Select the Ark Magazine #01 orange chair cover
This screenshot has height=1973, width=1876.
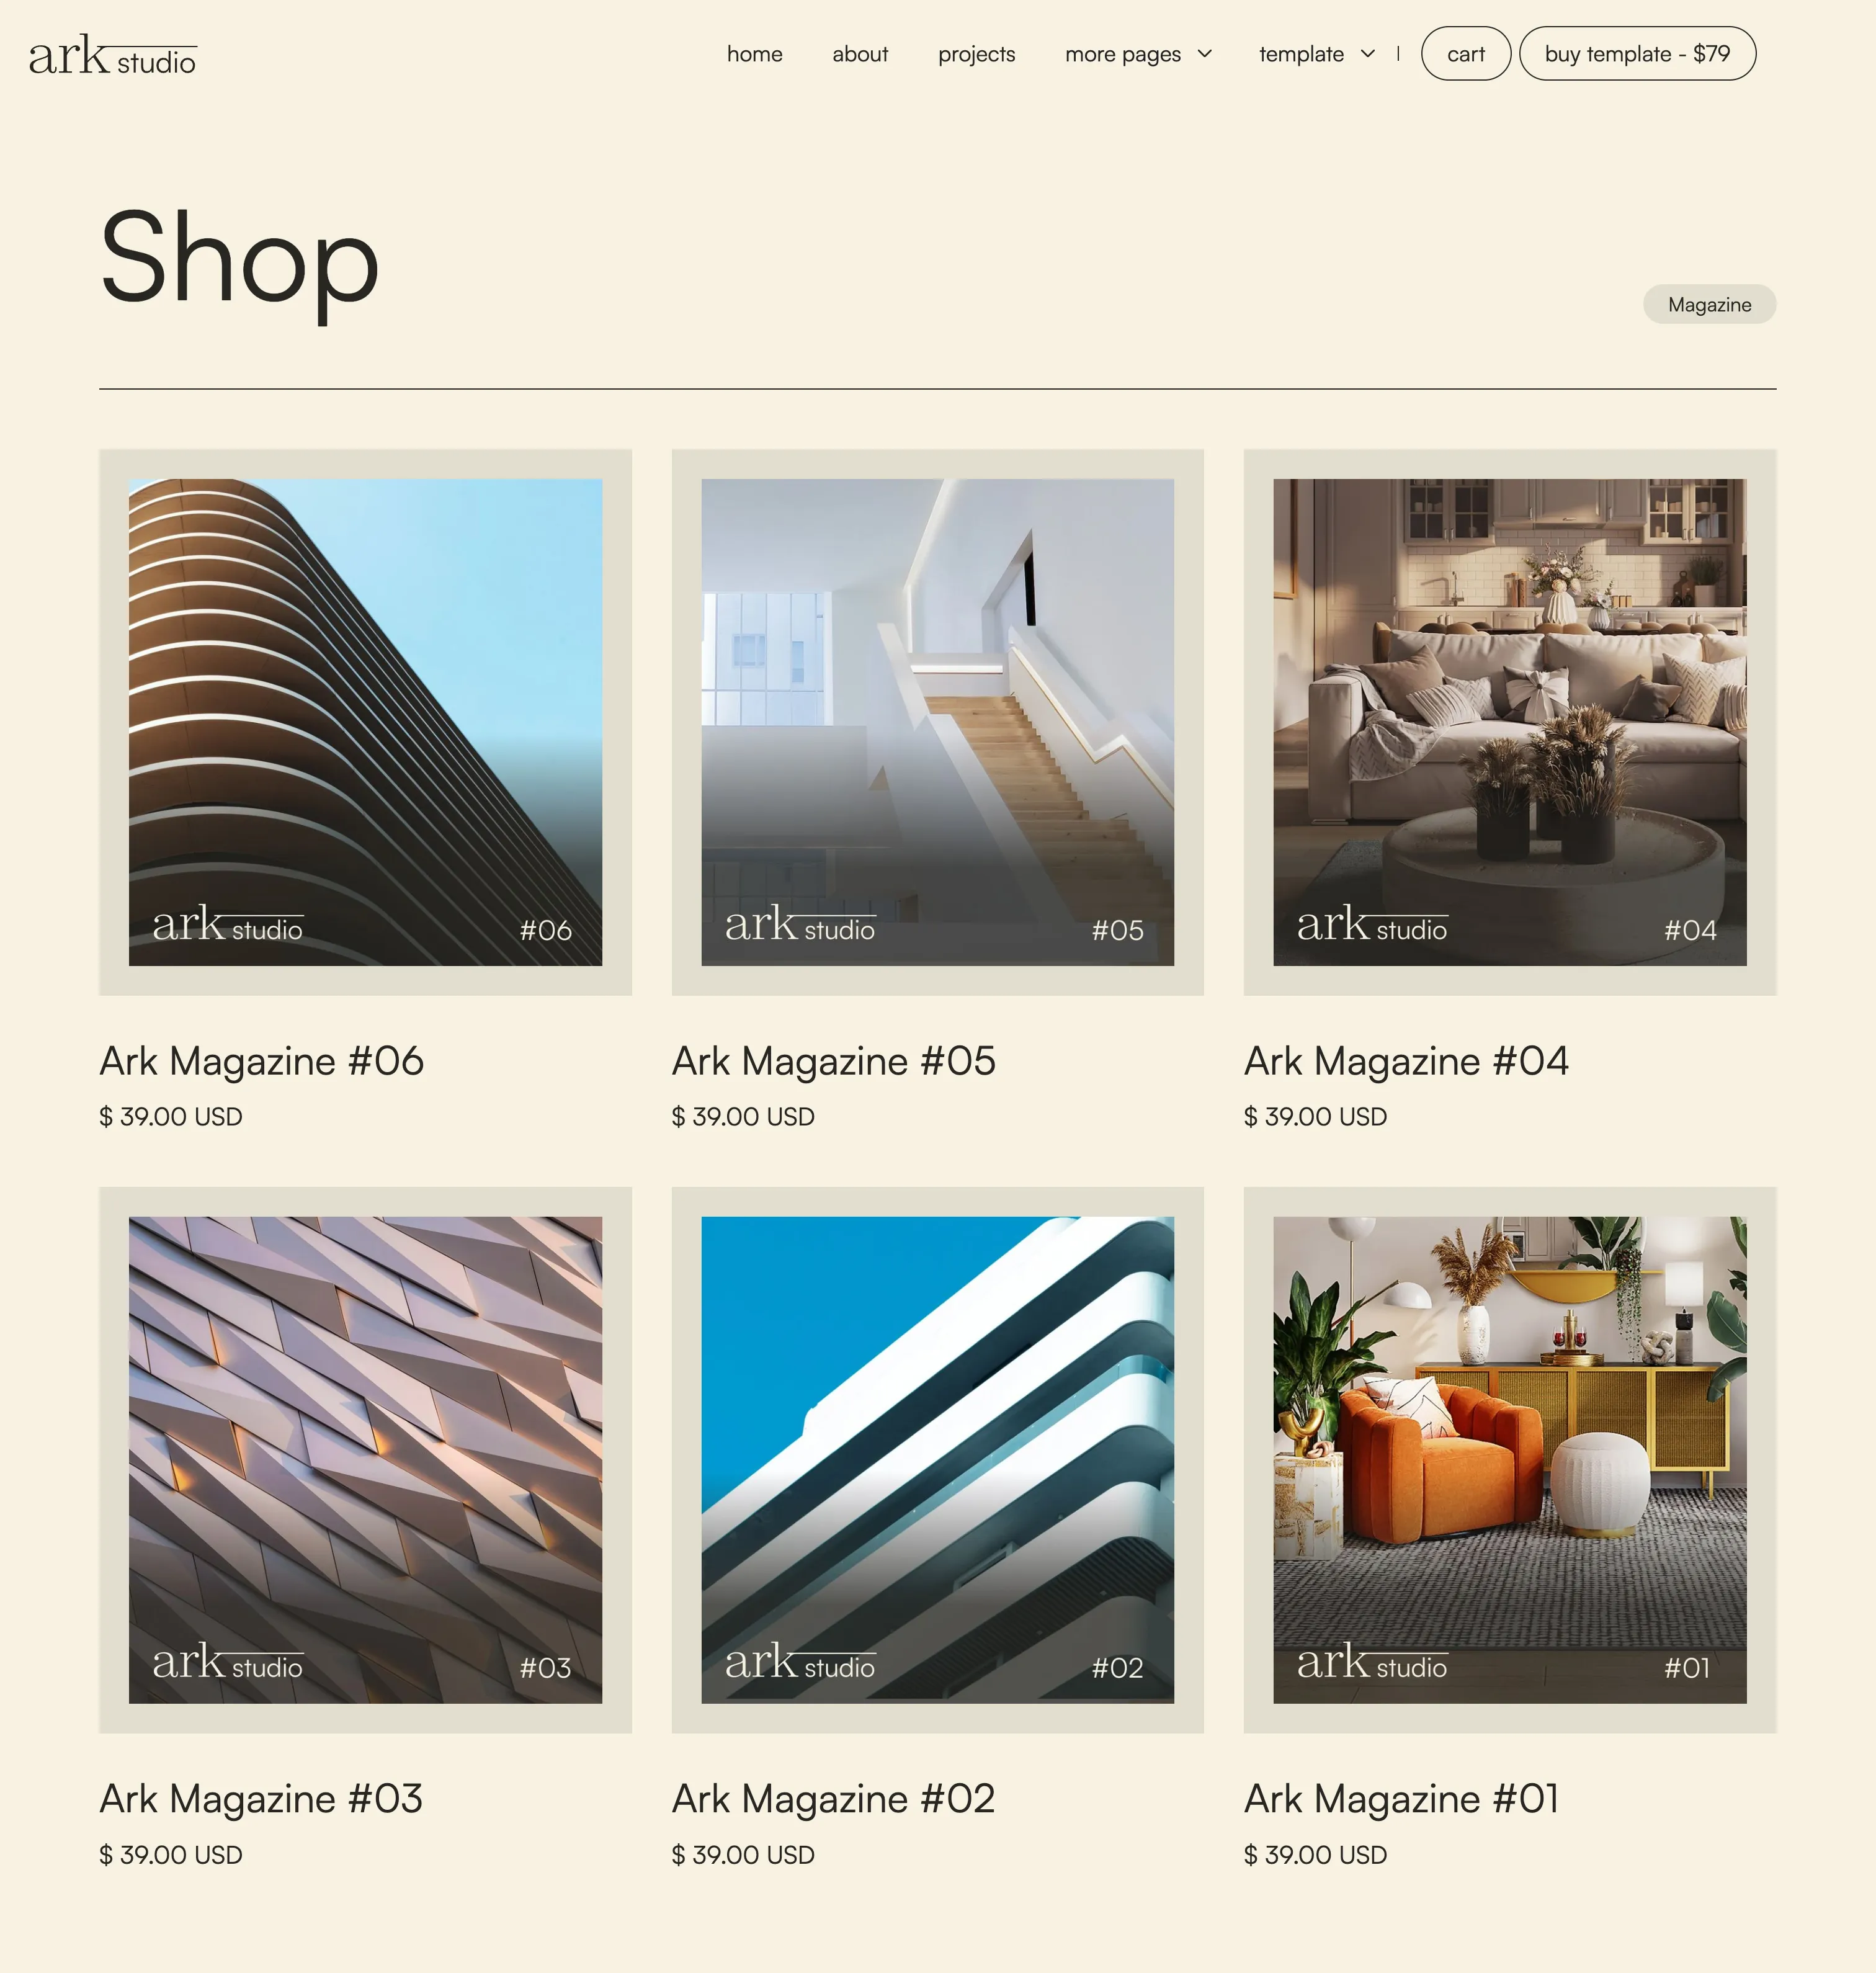(x=1509, y=1460)
